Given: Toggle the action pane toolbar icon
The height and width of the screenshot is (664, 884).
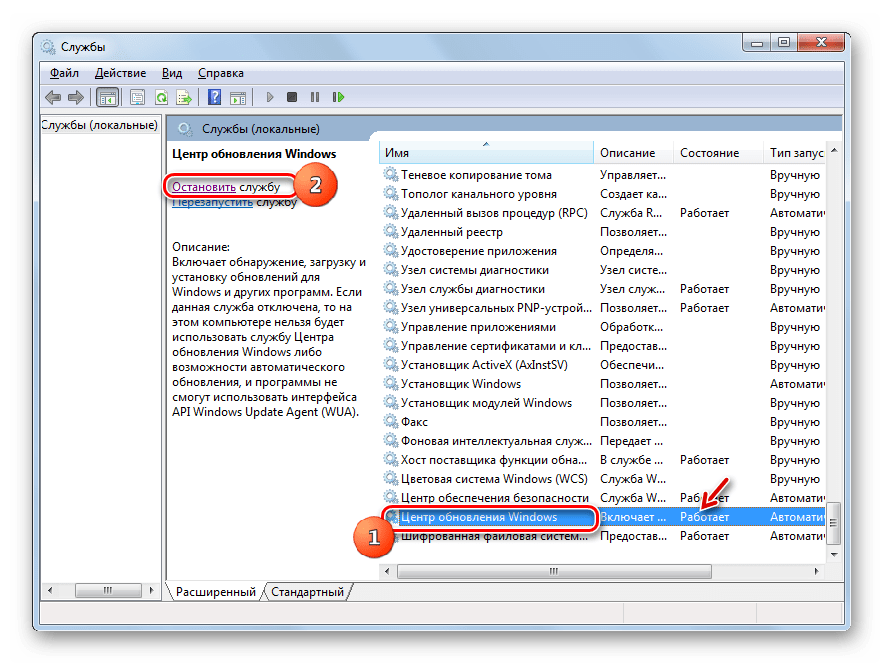Looking at the screenshot, I should point(238,98).
